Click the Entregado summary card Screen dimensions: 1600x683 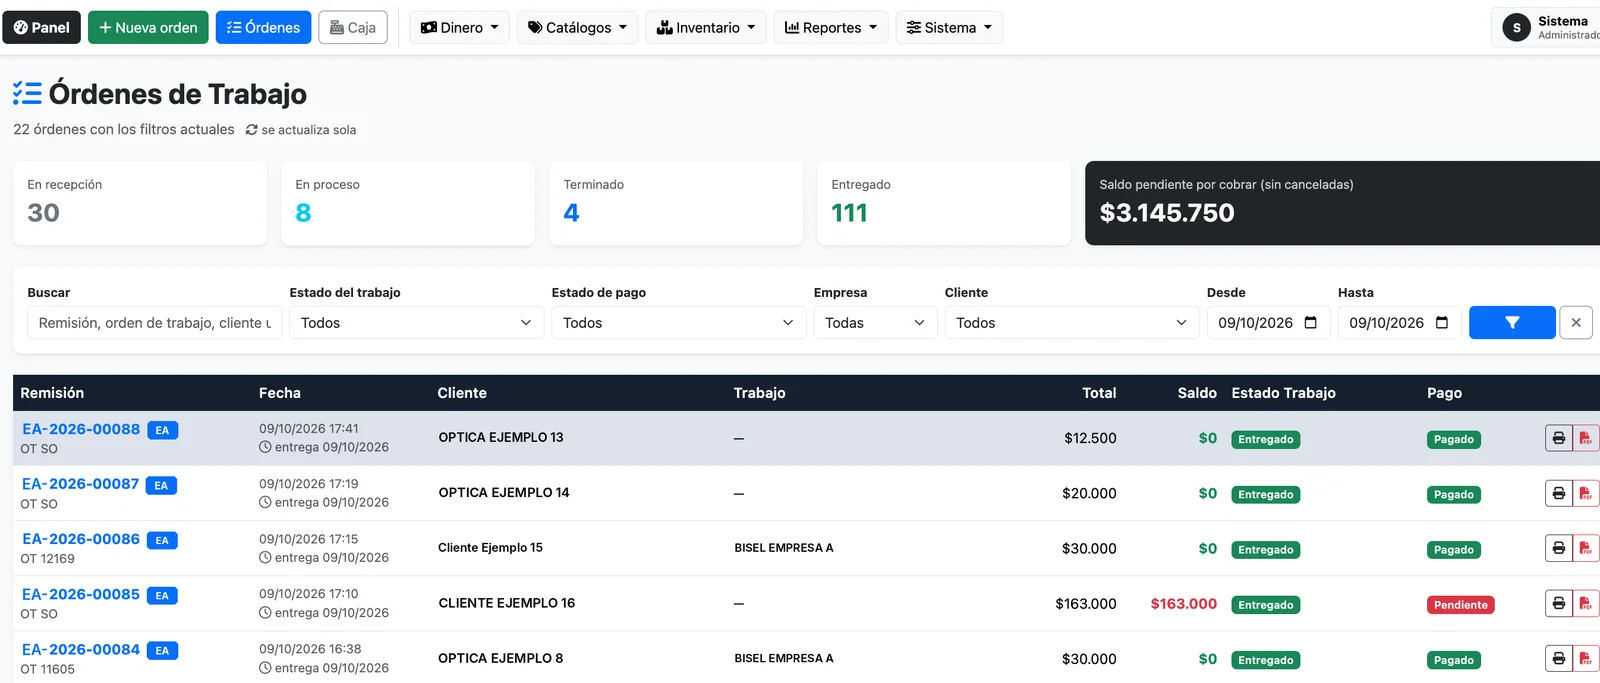coord(944,203)
